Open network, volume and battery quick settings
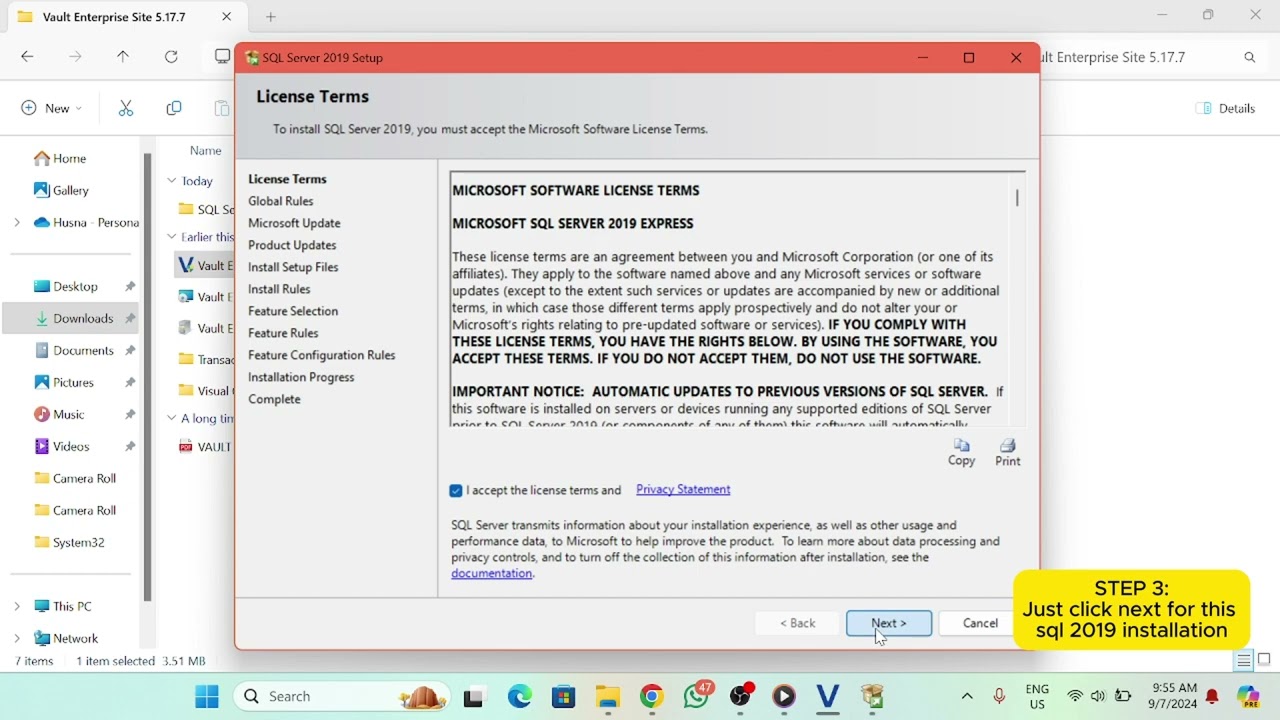1280x720 pixels. click(1098, 696)
